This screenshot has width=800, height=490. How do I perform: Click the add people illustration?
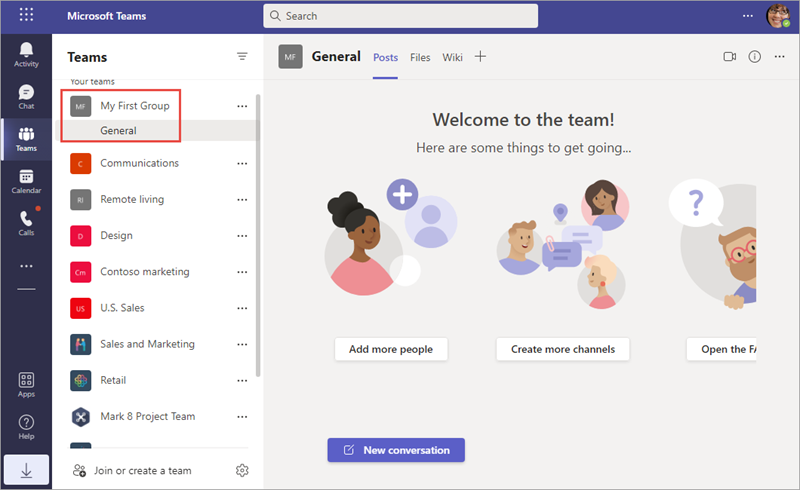(x=391, y=237)
